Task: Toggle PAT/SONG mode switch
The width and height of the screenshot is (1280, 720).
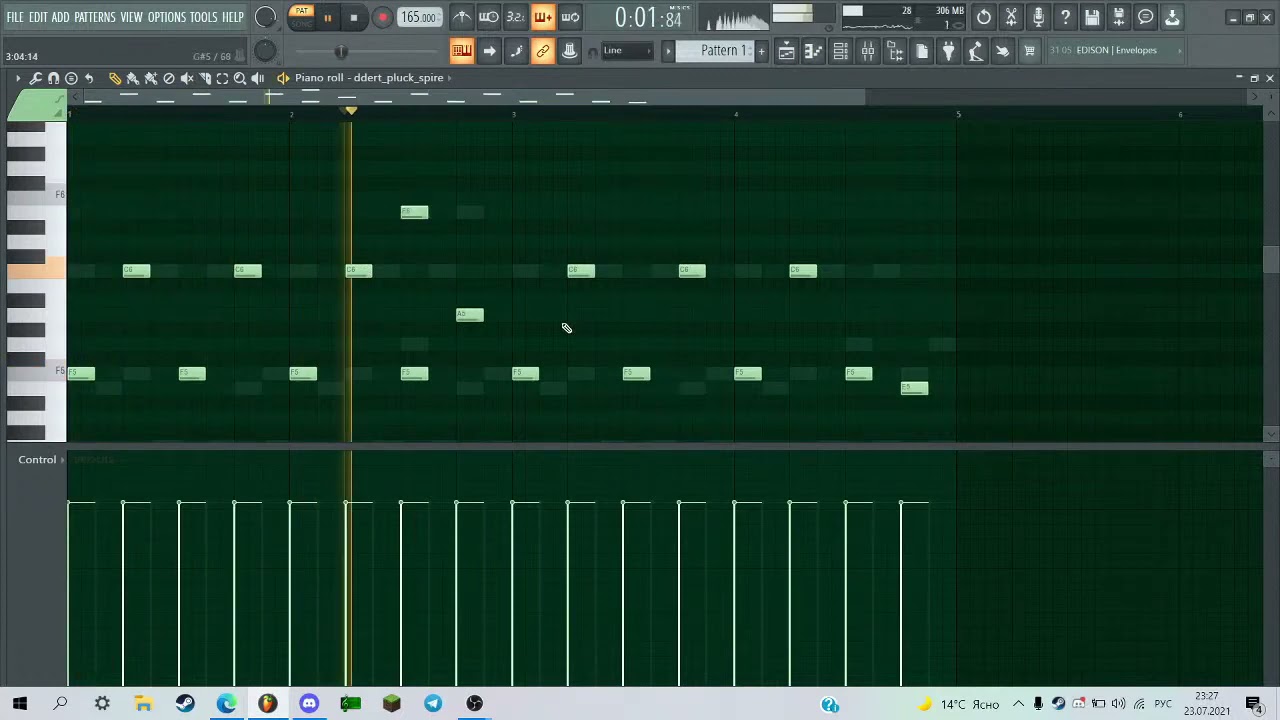Action: coord(301,17)
